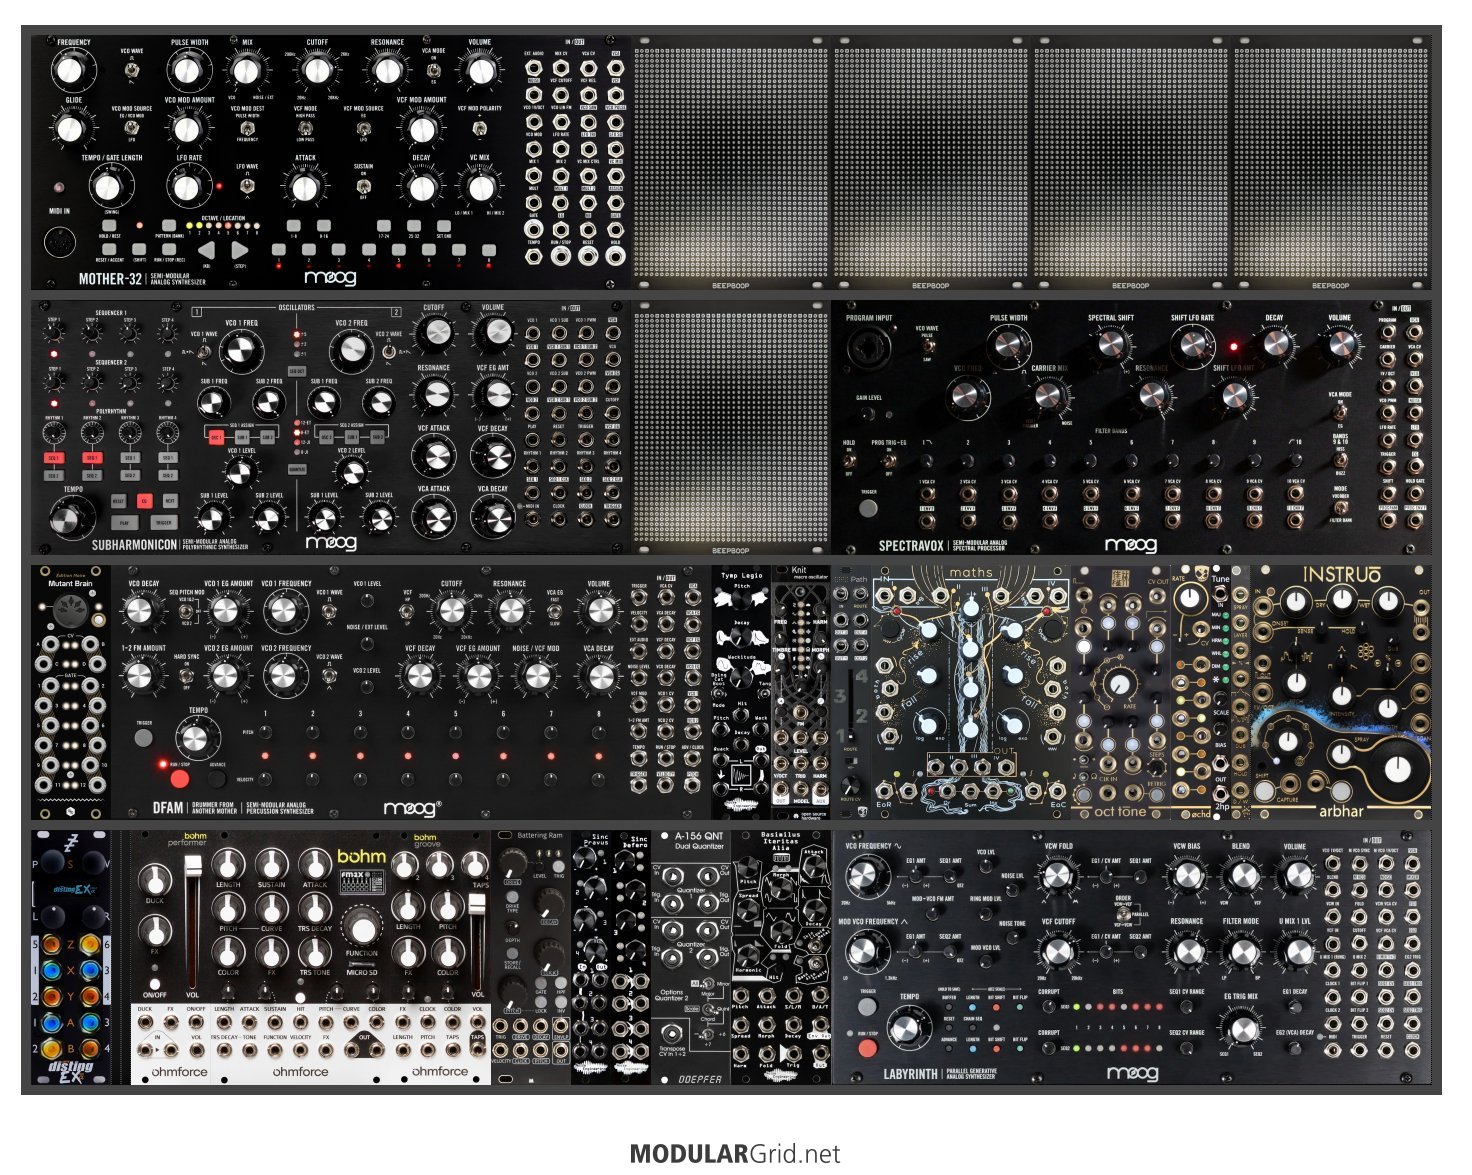The image size is (1472, 1175).
Task: Click the DFAM TEMPO knob
Action: 196,739
